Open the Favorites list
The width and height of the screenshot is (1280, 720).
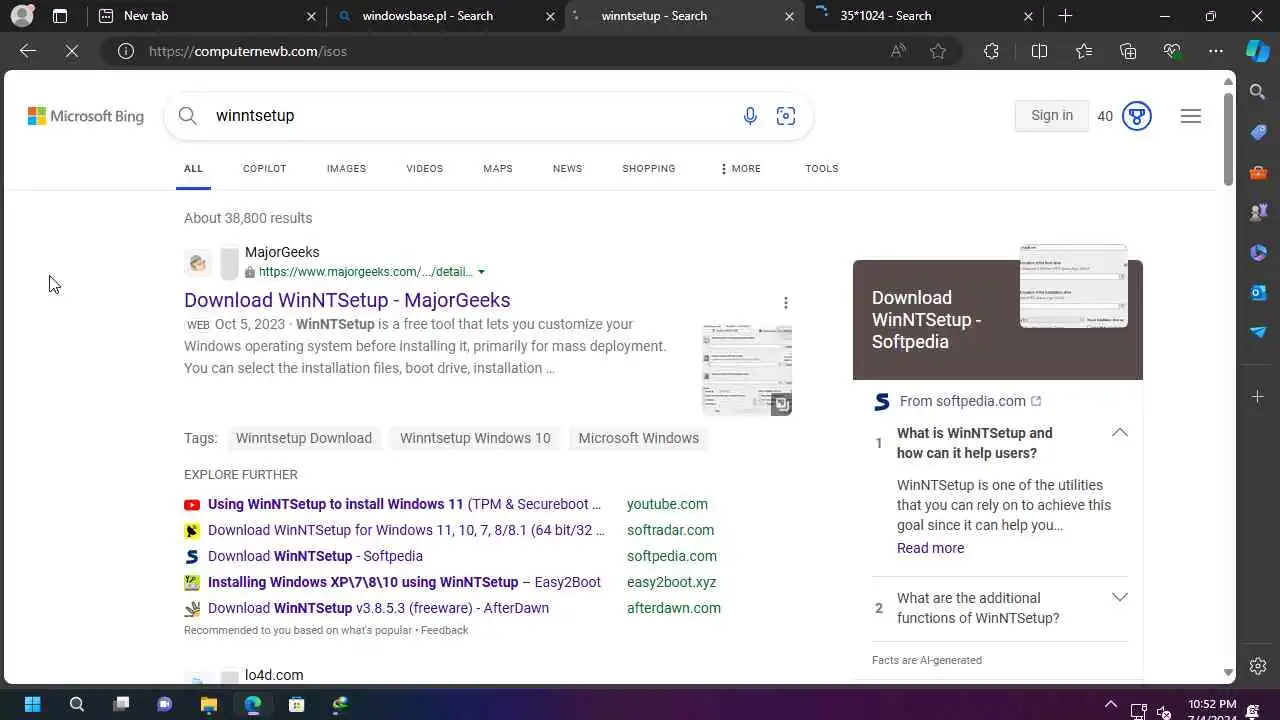click(x=1084, y=51)
